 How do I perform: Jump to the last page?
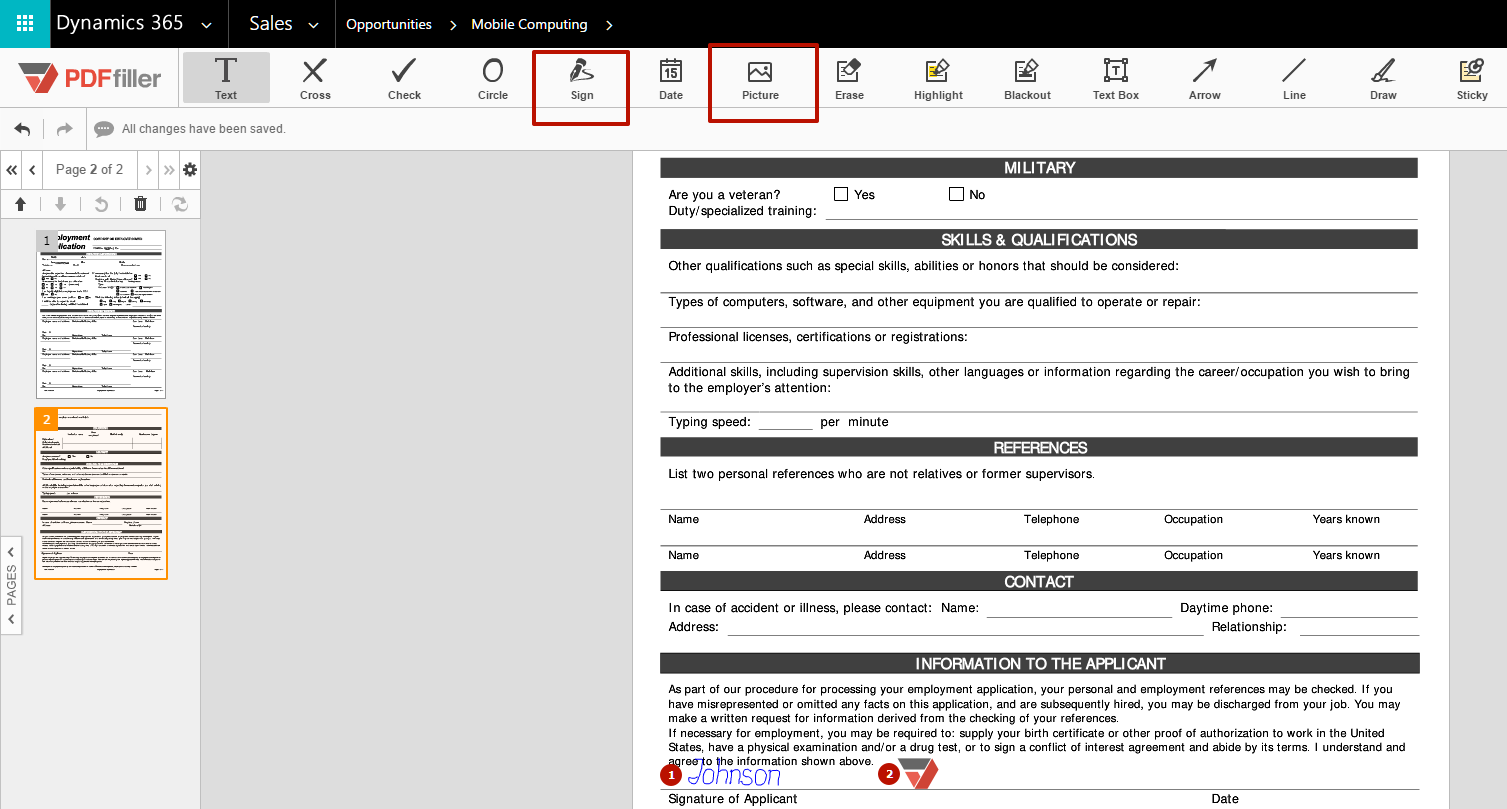click(169, 170)
